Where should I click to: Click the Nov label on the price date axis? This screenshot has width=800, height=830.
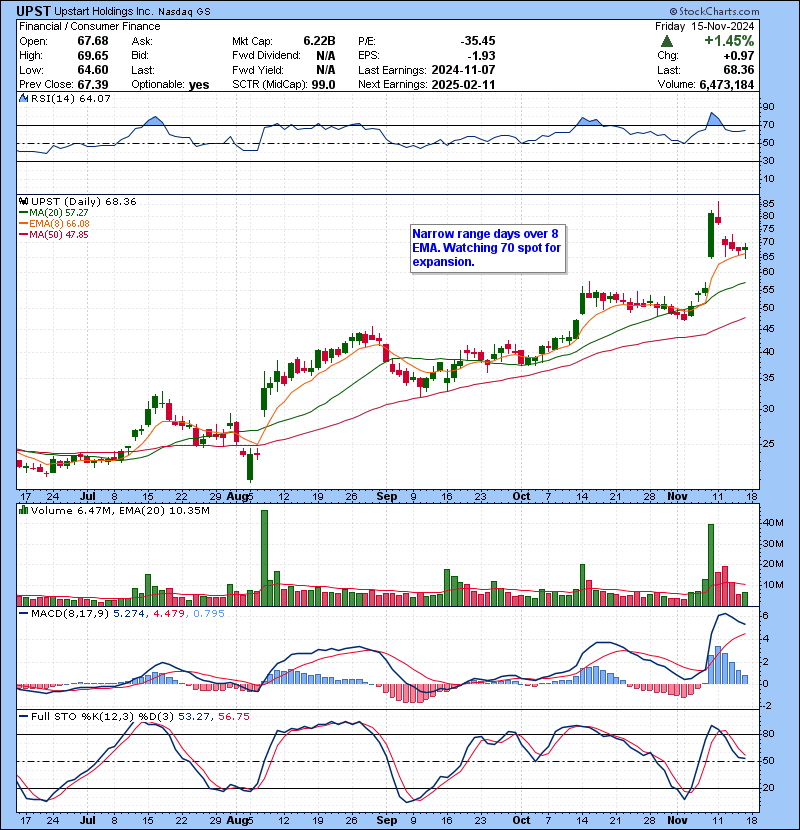(x=677, y=497)
